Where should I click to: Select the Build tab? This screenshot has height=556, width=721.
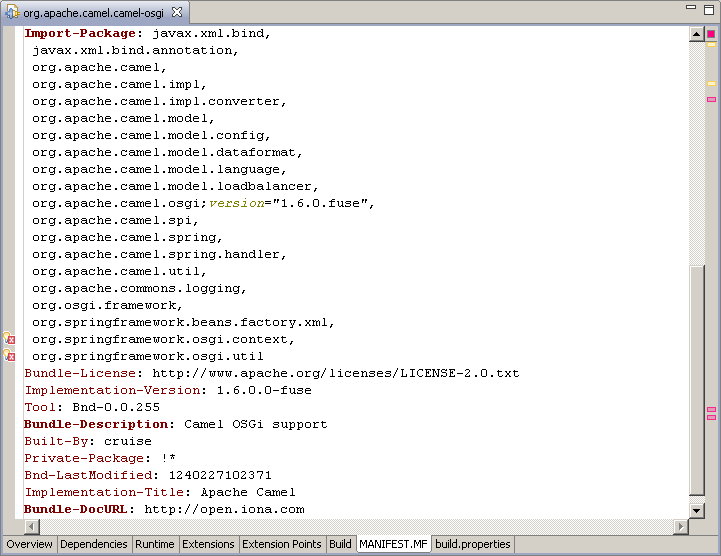(340, 545)
